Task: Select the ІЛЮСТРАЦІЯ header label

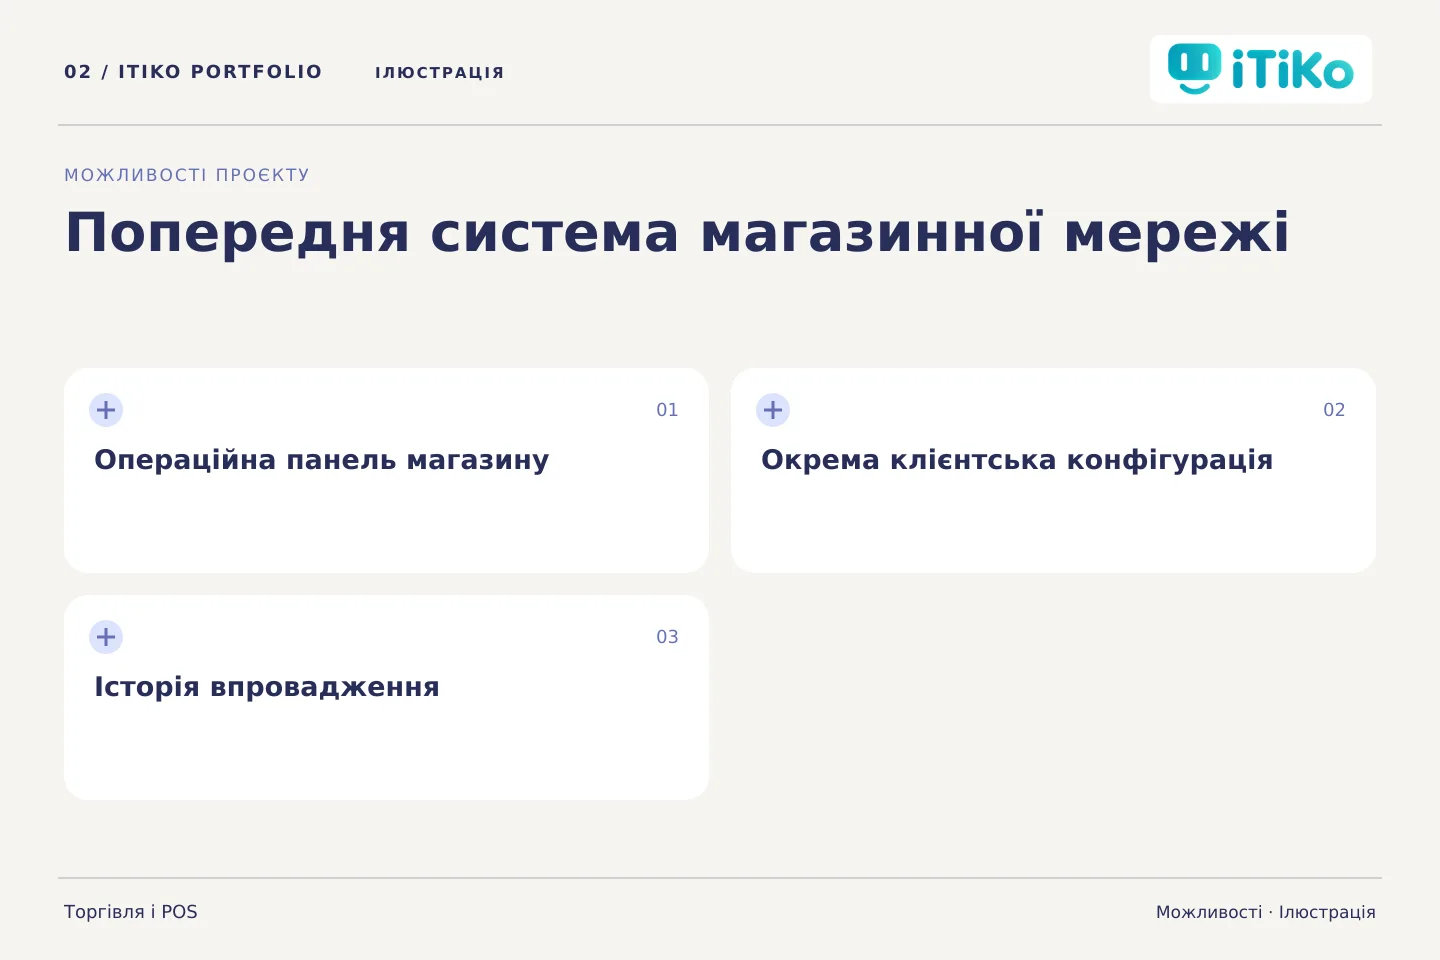Action: point(440,73)
